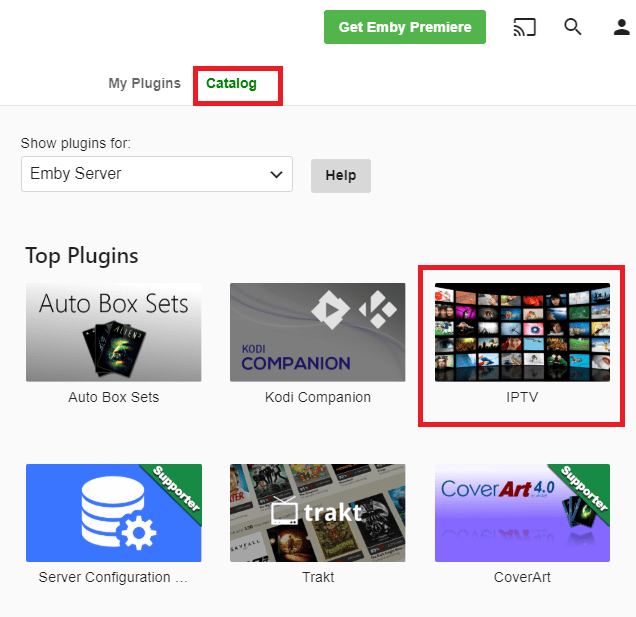This screenshot has width=636, height=617.
Task: Open the search magnifier icon
Action: click(573, 27)
